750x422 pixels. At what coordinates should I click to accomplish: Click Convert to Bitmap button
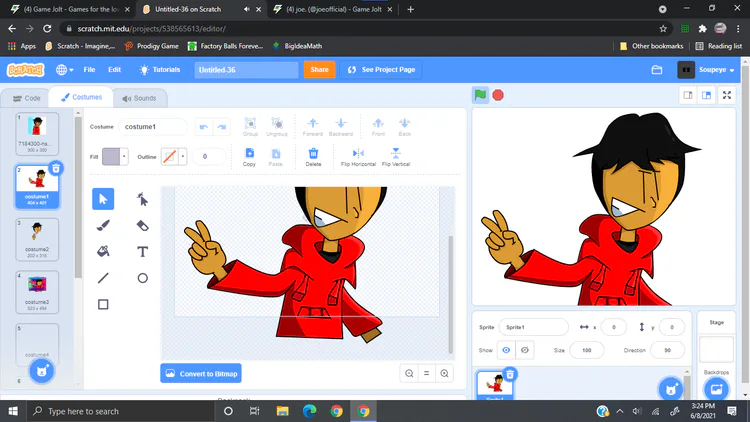coord(201,374)
